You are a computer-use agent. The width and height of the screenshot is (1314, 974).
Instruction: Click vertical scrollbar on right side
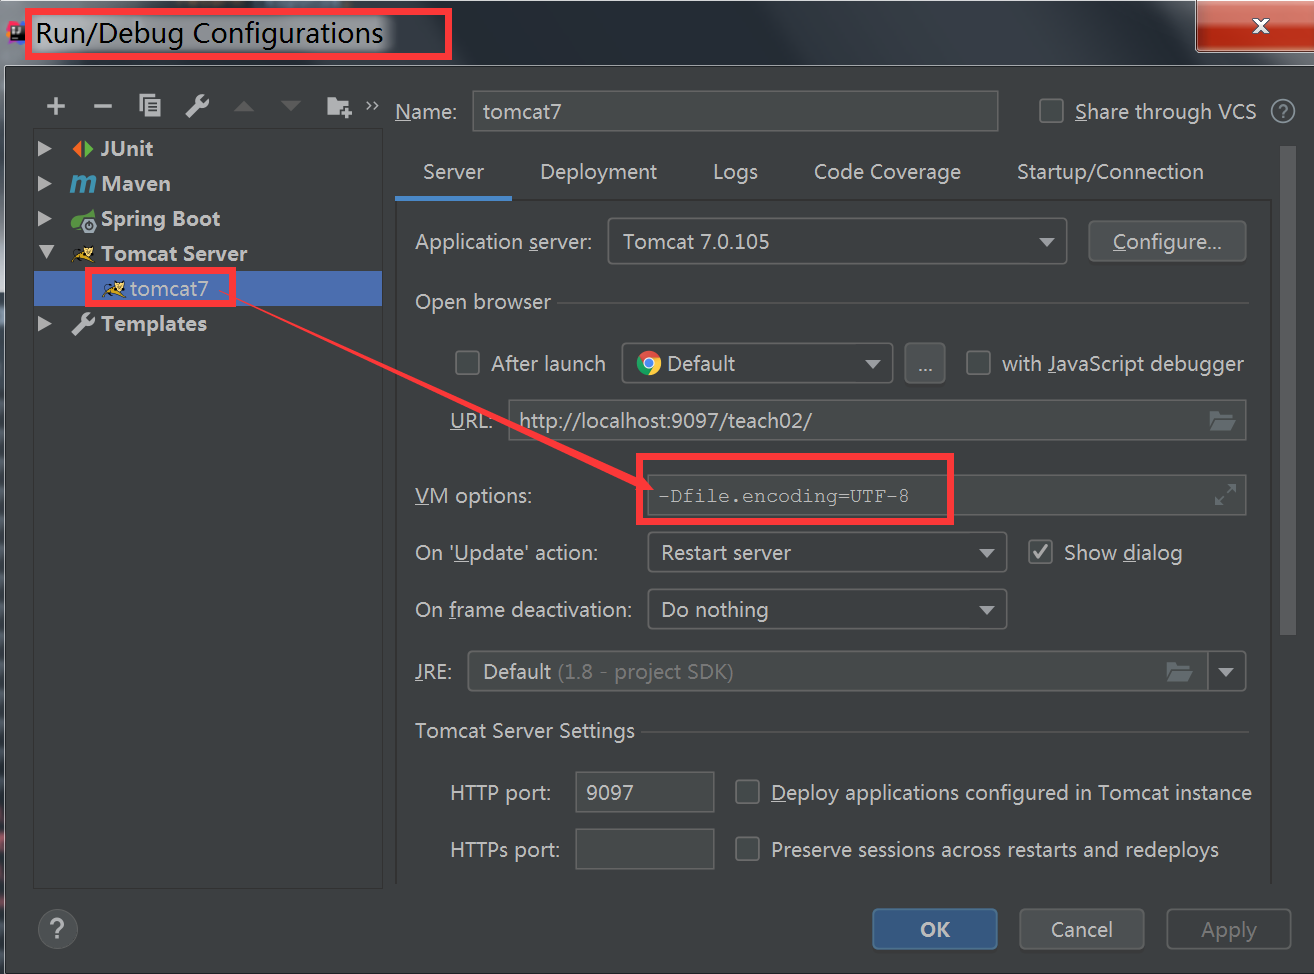pyautogui.click(x=1287, y=390)
